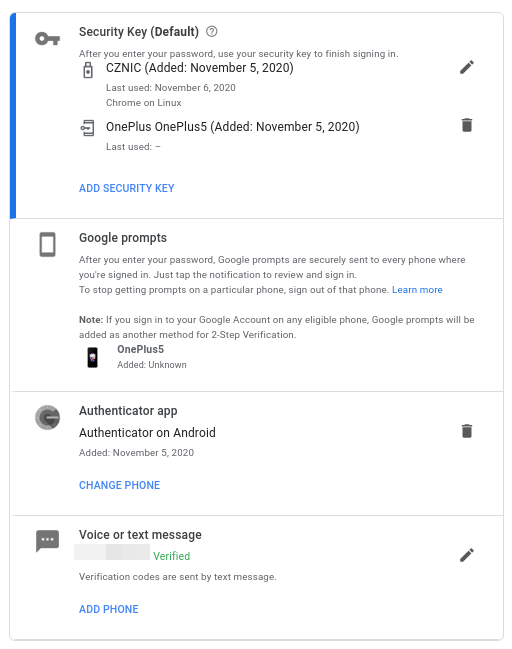Screen dimensions: 512x649
Task: Remove the Authenticator on Android entry
Action: click(467, 431)
